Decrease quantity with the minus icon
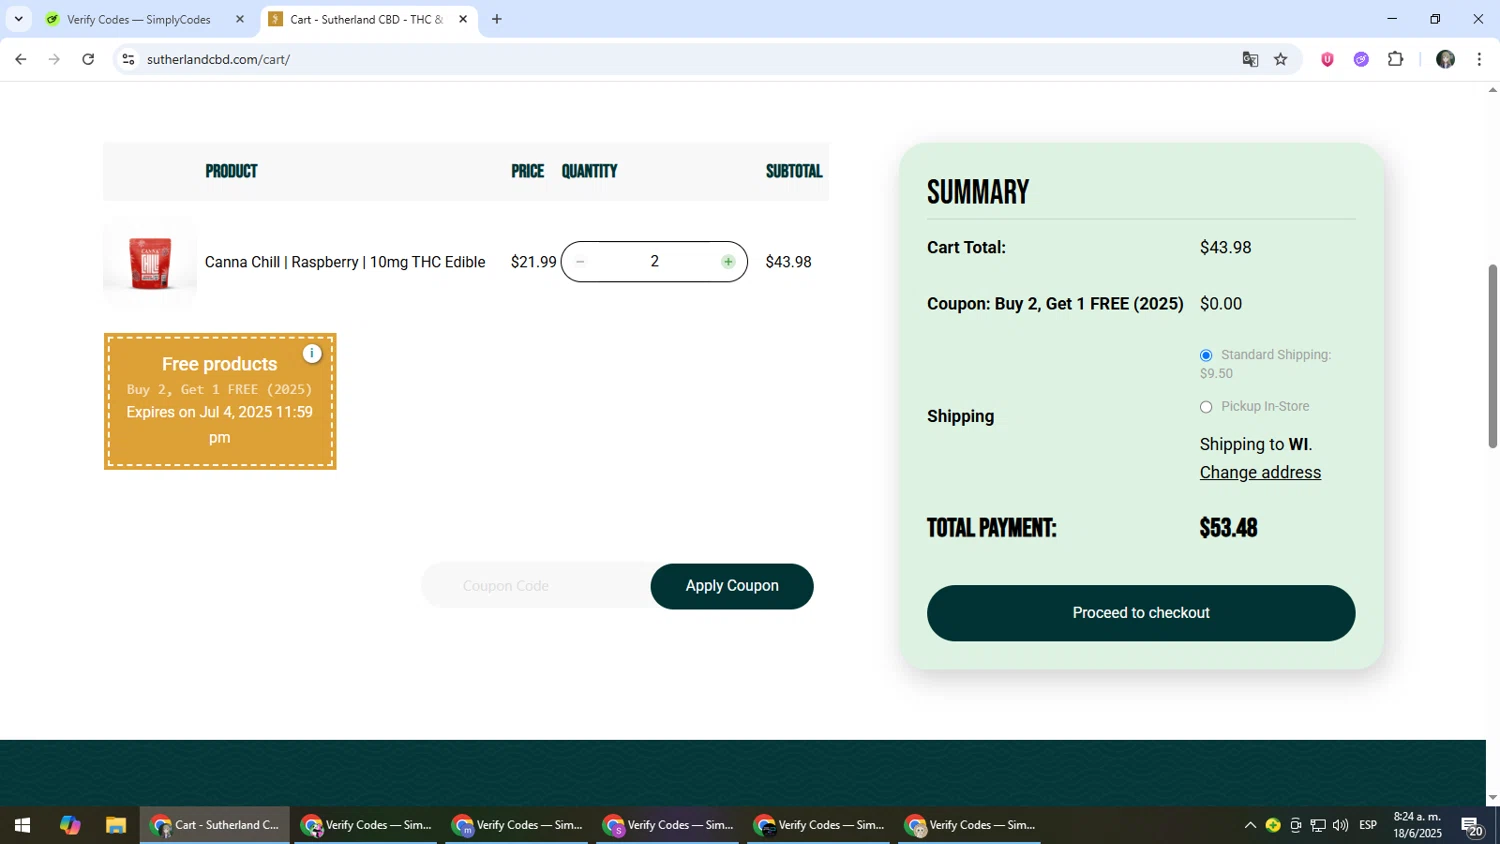The height and width of the screenshot is (844, 1500). [580, 262]
